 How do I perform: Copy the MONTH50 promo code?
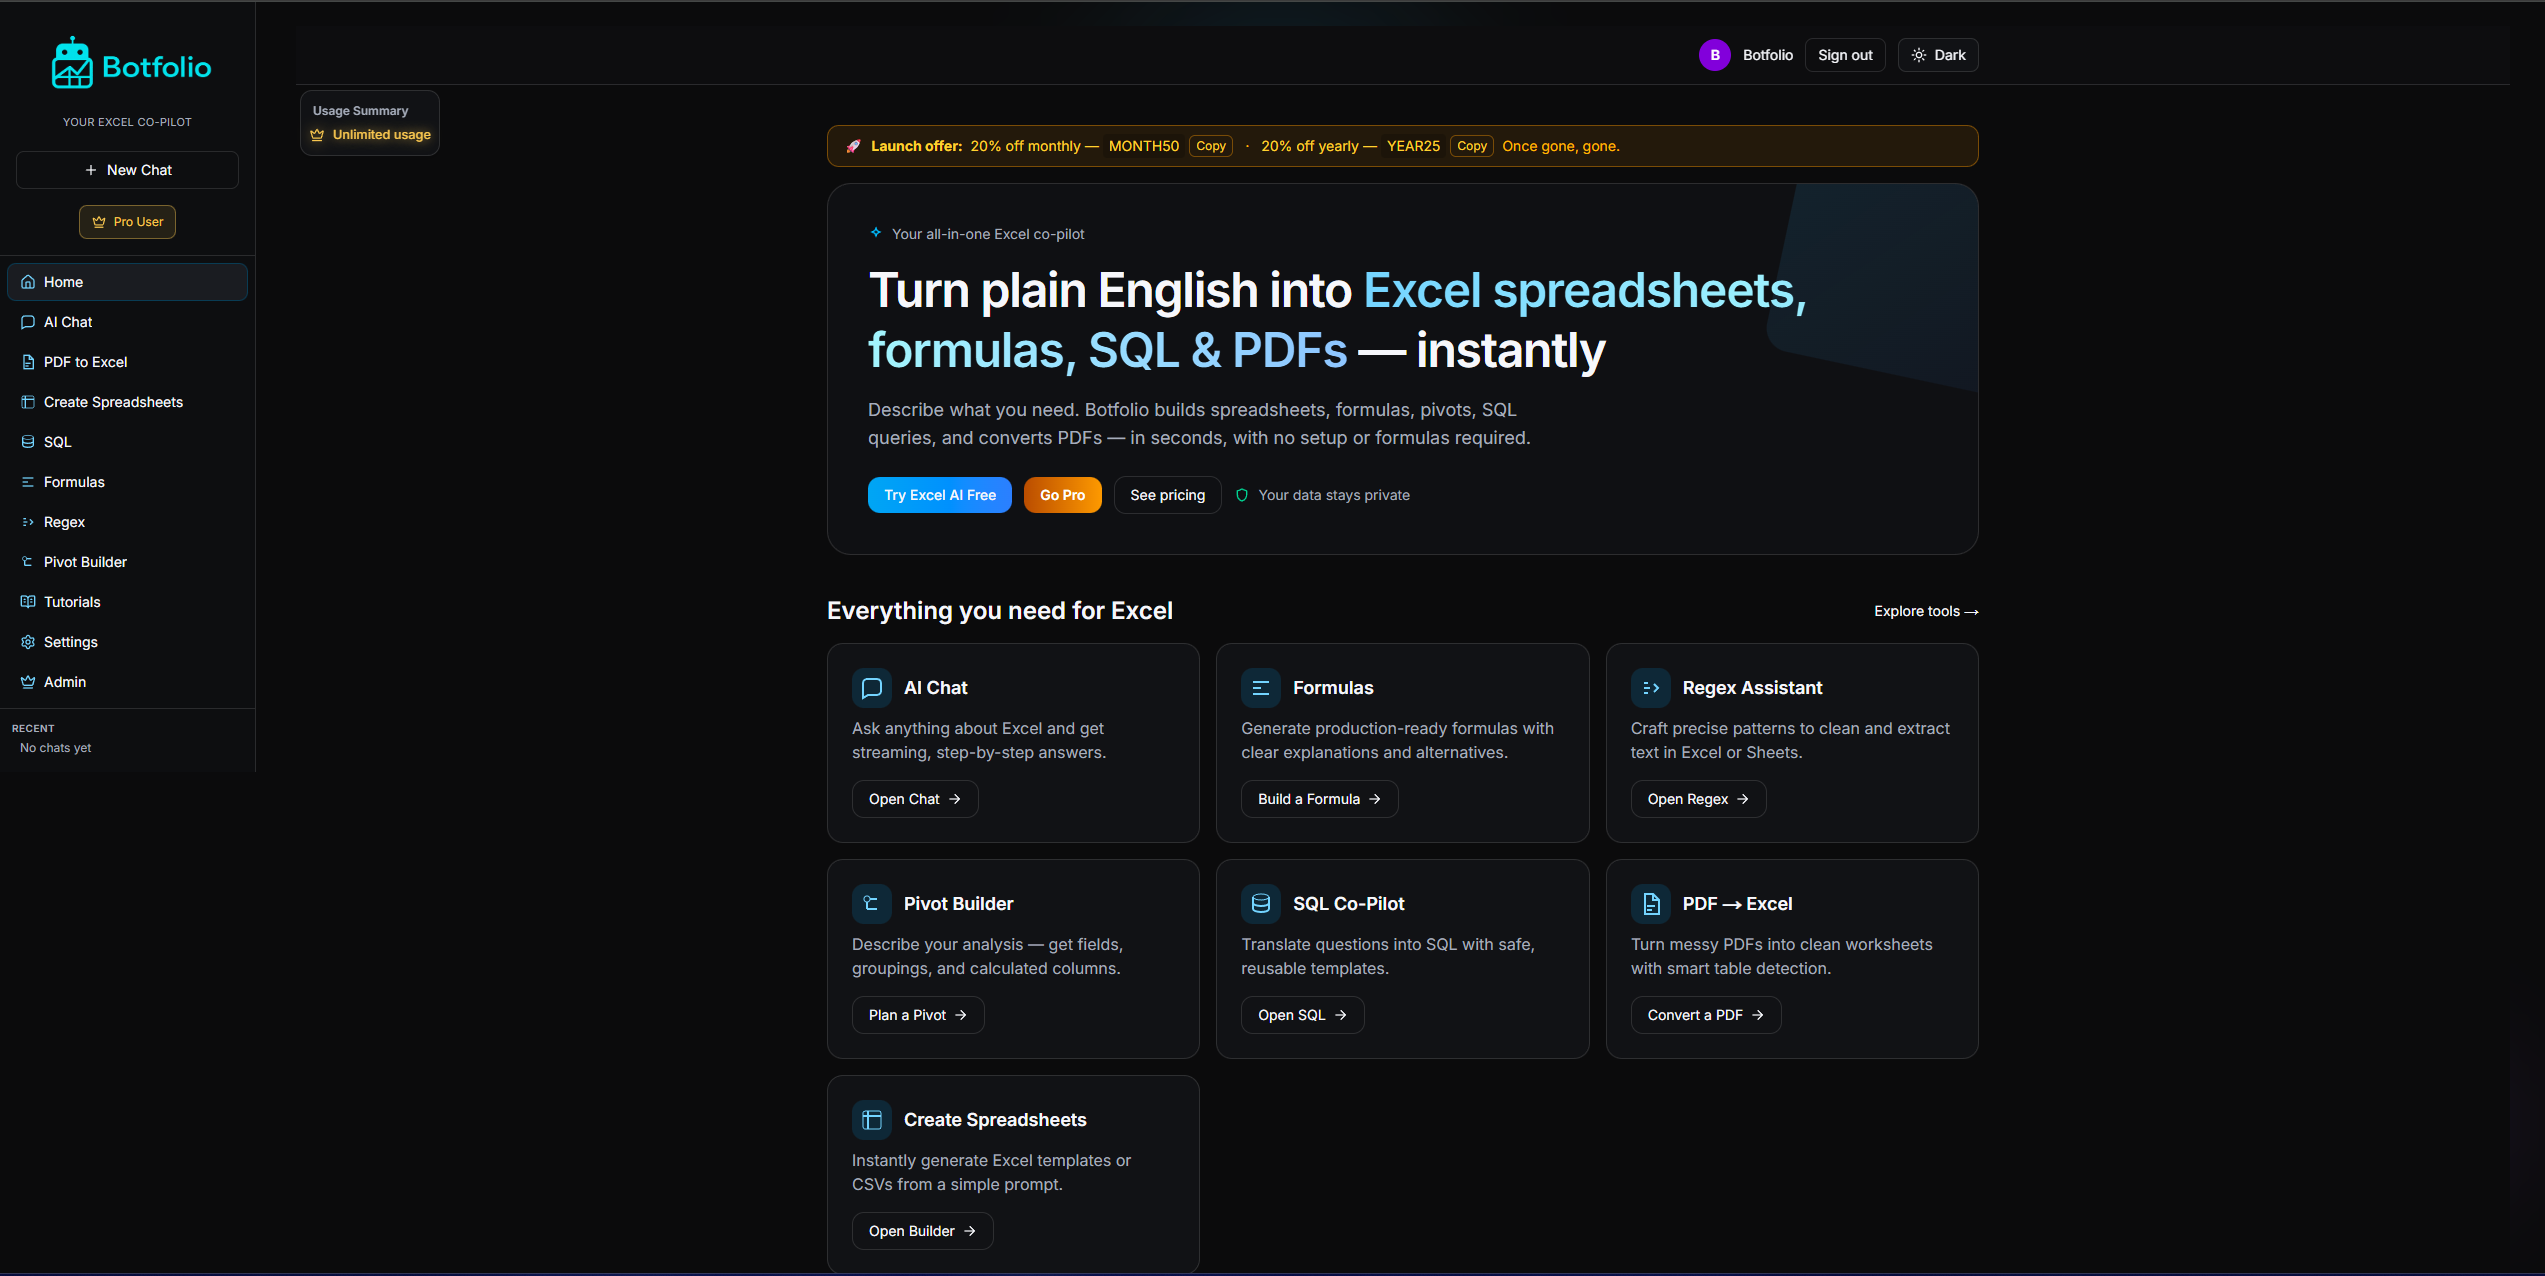point(1210,146)
